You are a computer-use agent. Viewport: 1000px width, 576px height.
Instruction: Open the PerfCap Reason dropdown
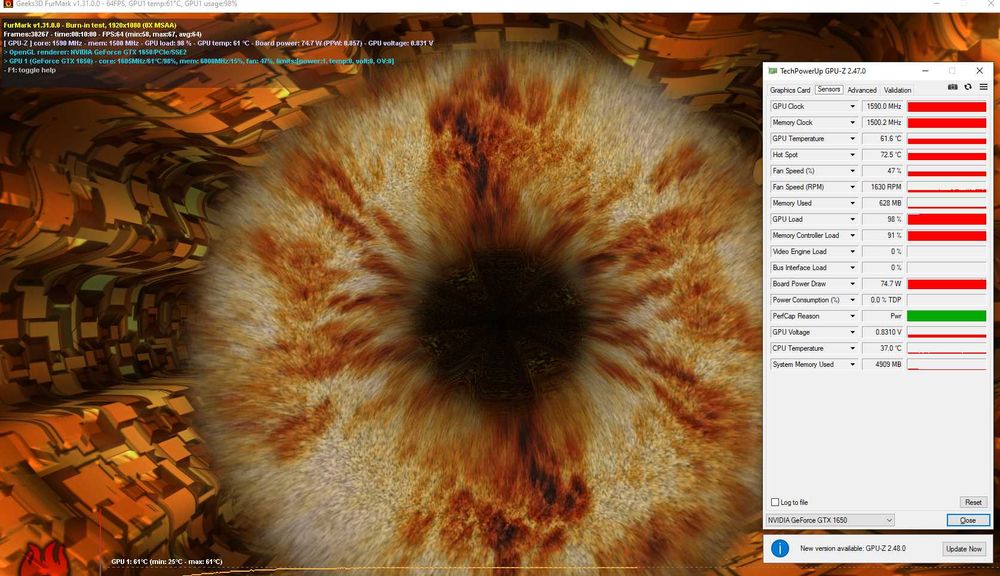(852, 316)
